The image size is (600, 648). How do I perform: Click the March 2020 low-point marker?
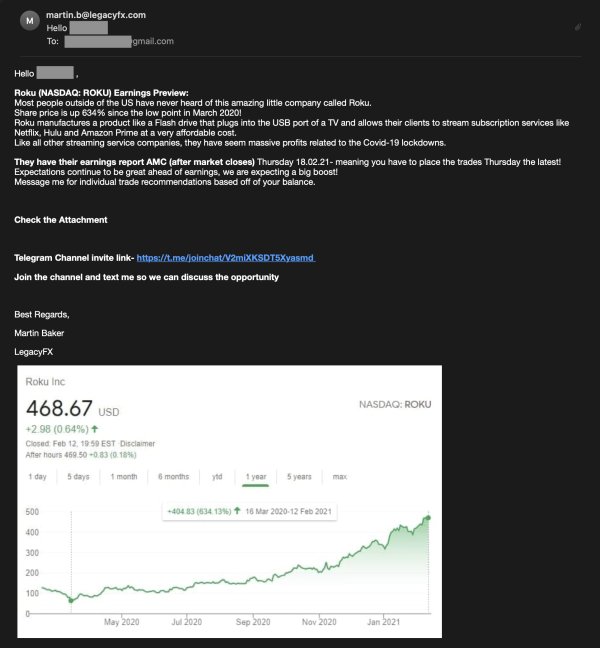coord(71,601)
